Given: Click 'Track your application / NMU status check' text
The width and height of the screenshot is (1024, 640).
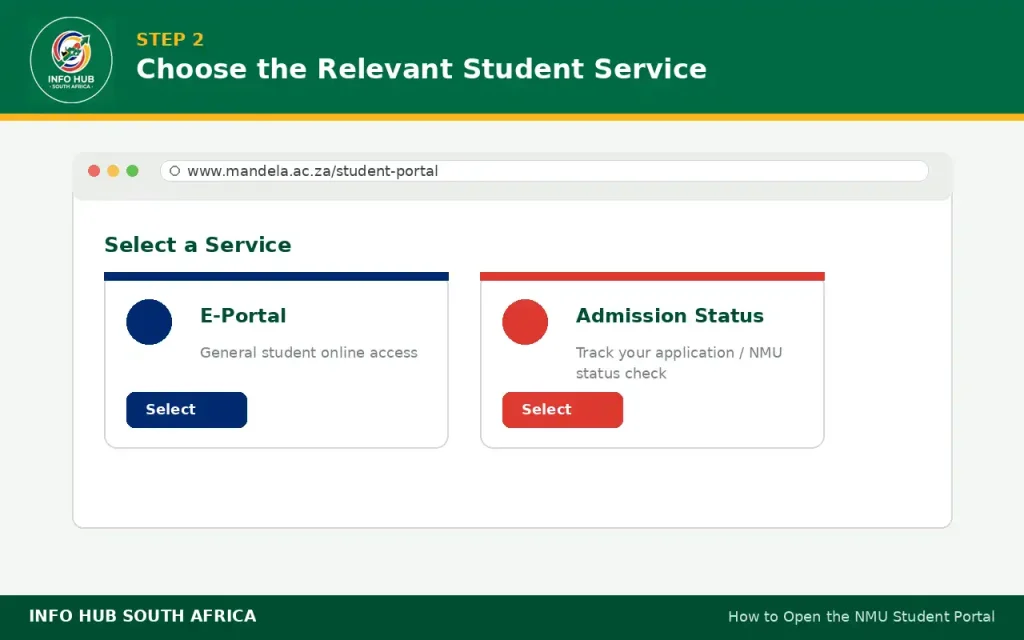Looking at the screenshot, I should [x=679, y=362].
